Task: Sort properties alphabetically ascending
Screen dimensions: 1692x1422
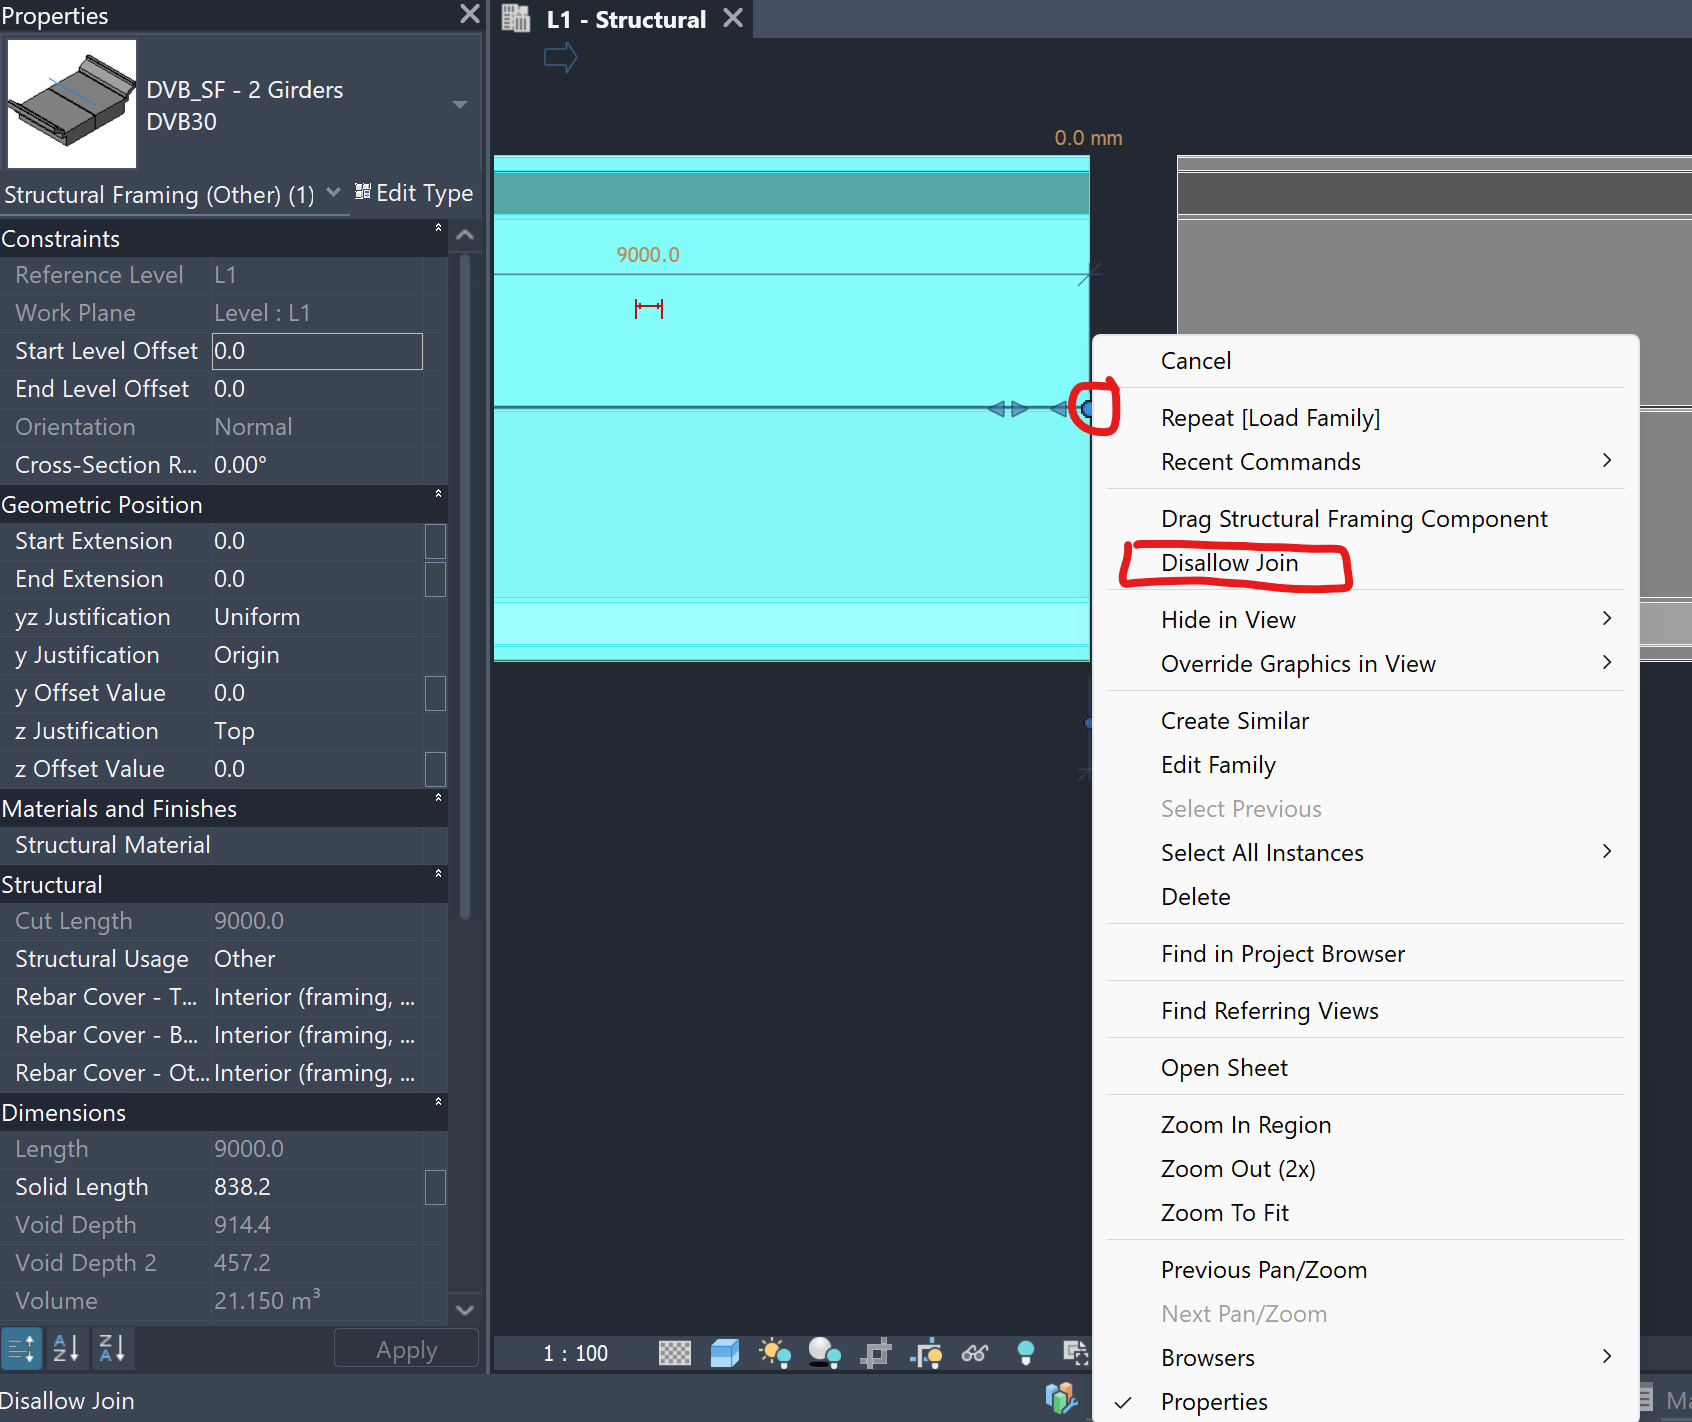Action: 66,1348
